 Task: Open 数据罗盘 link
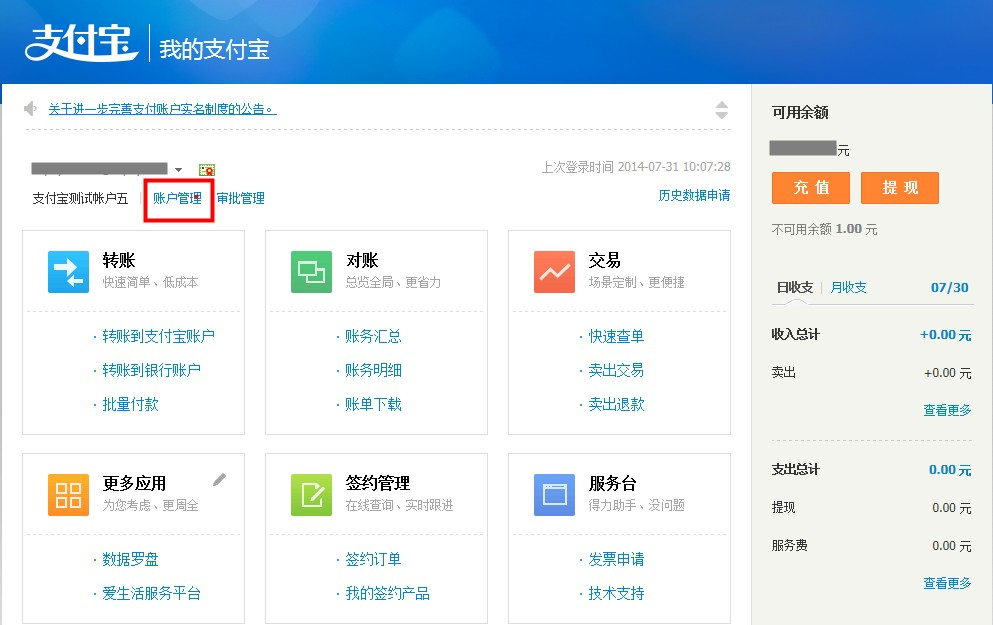pyautogui.click(x=130, y=559)
